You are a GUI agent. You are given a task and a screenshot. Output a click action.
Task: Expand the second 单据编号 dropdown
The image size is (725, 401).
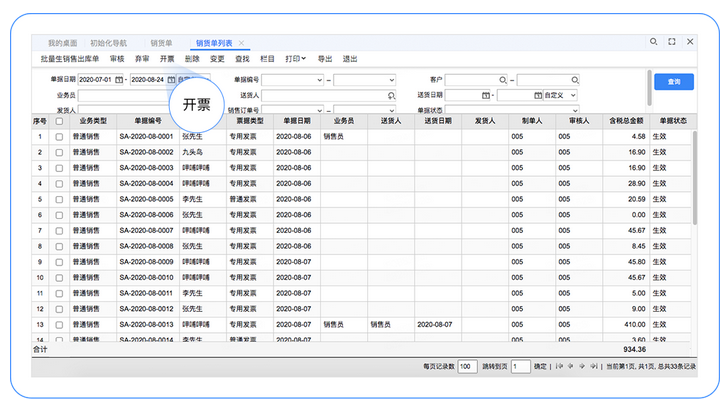coord(391,80)
